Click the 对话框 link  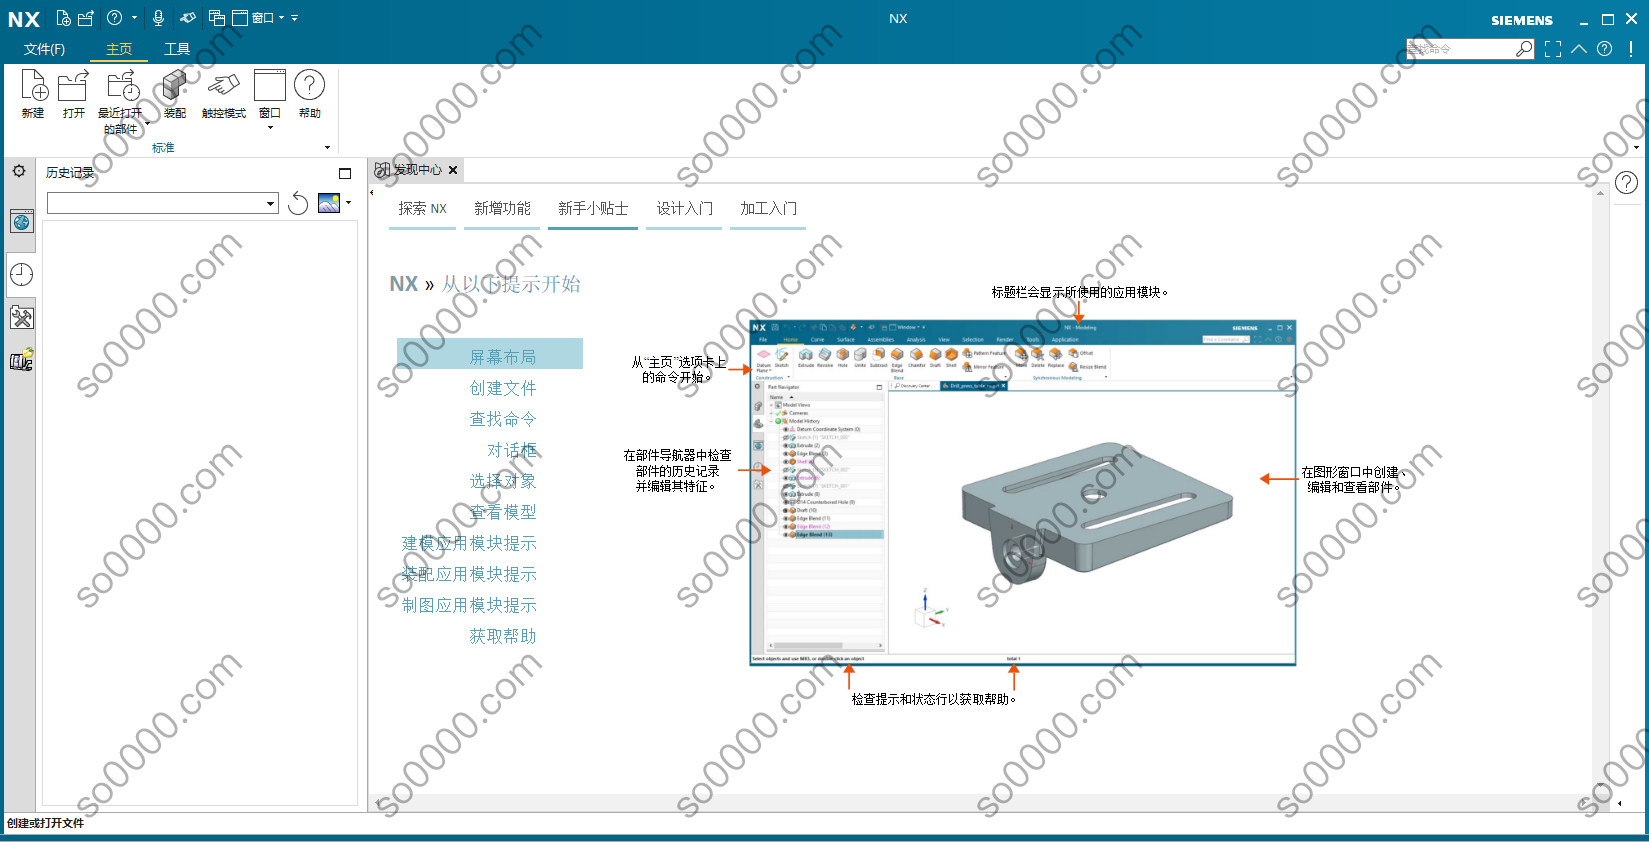tap(512, 450)
